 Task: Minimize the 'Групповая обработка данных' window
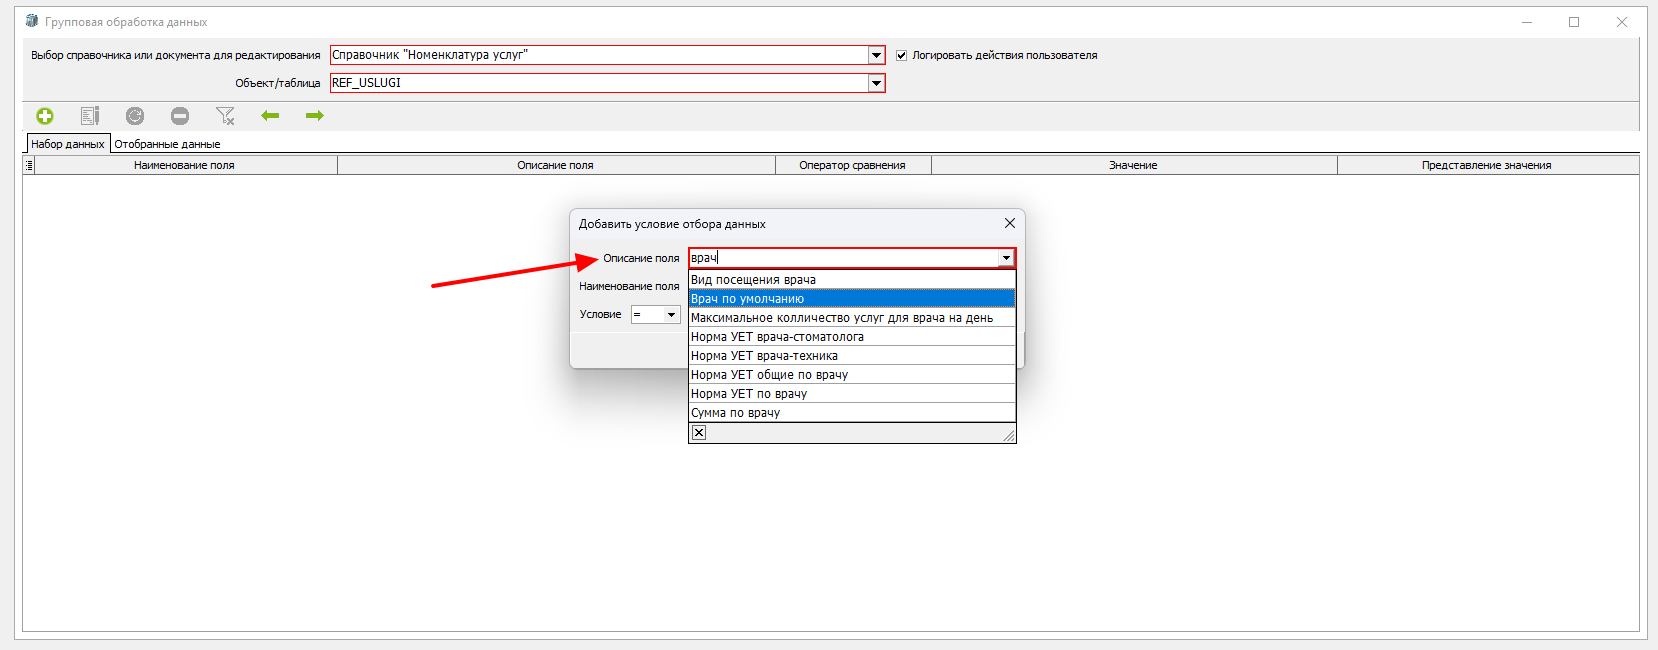pyautogui.click(x=1527, y=22)
